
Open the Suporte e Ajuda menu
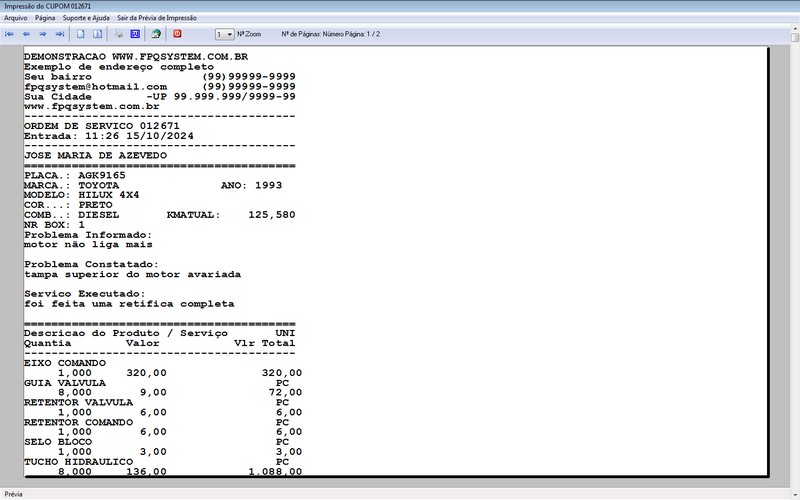pyautogui.click(x=87, y=18)
